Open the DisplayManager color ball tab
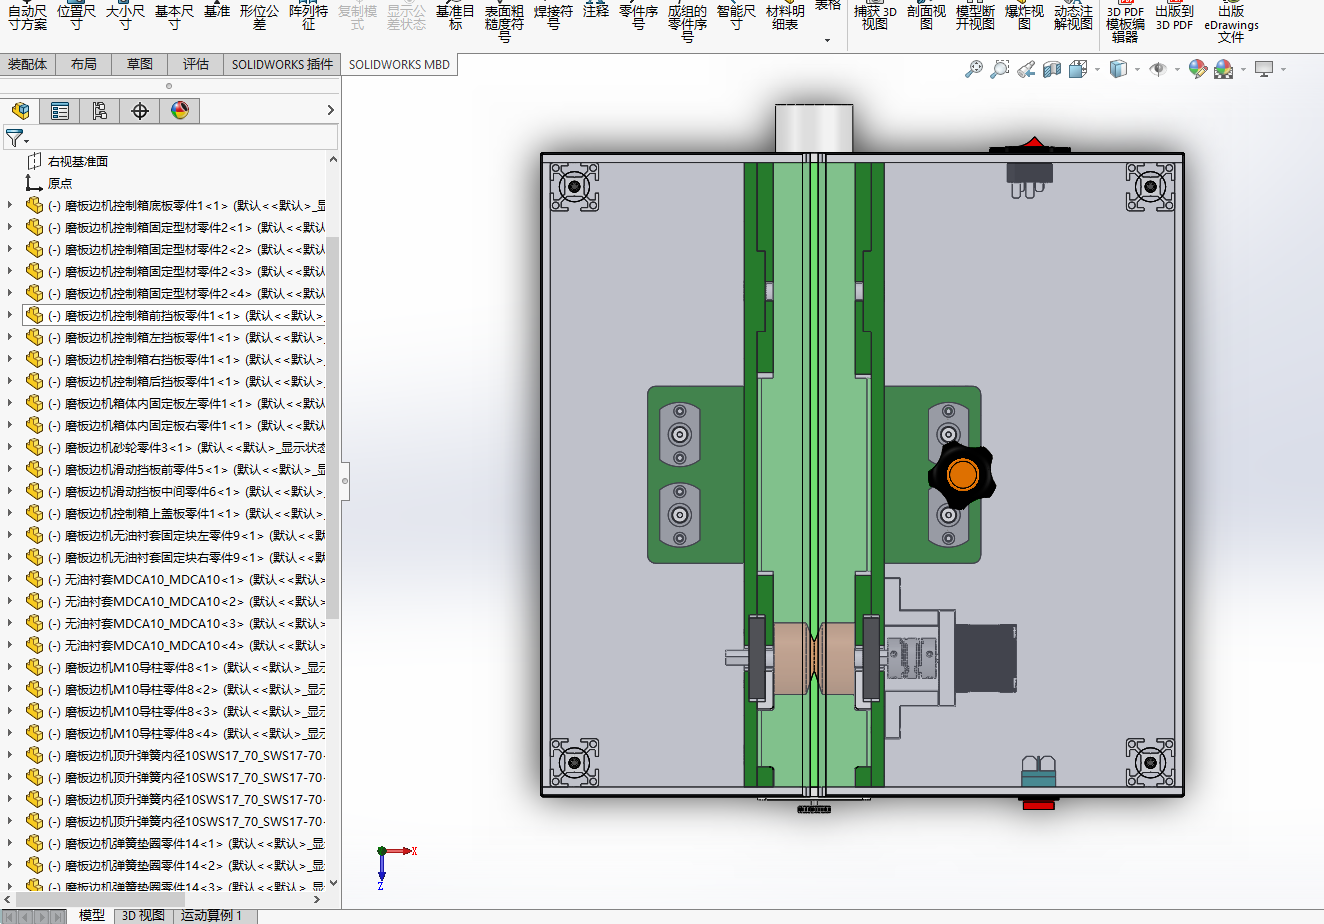 point(180,111)
